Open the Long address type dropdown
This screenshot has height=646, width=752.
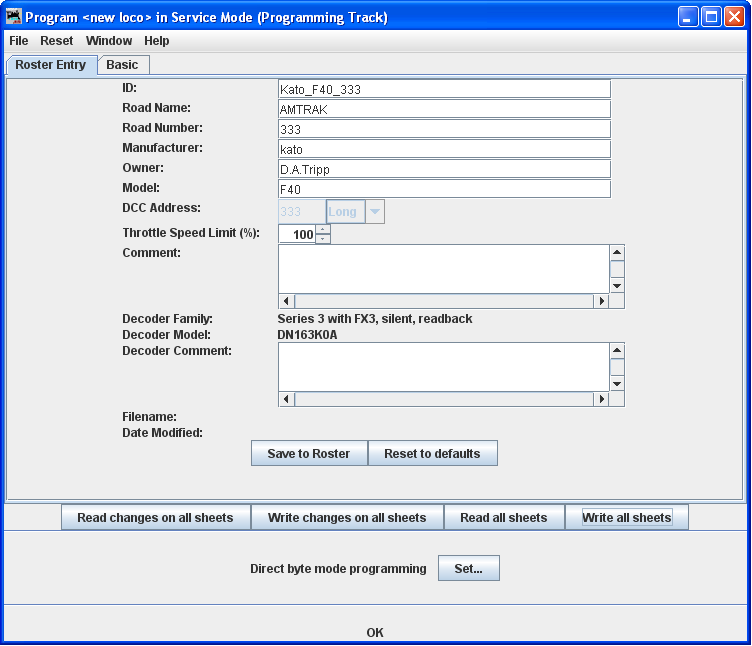[x=375, y=212]
